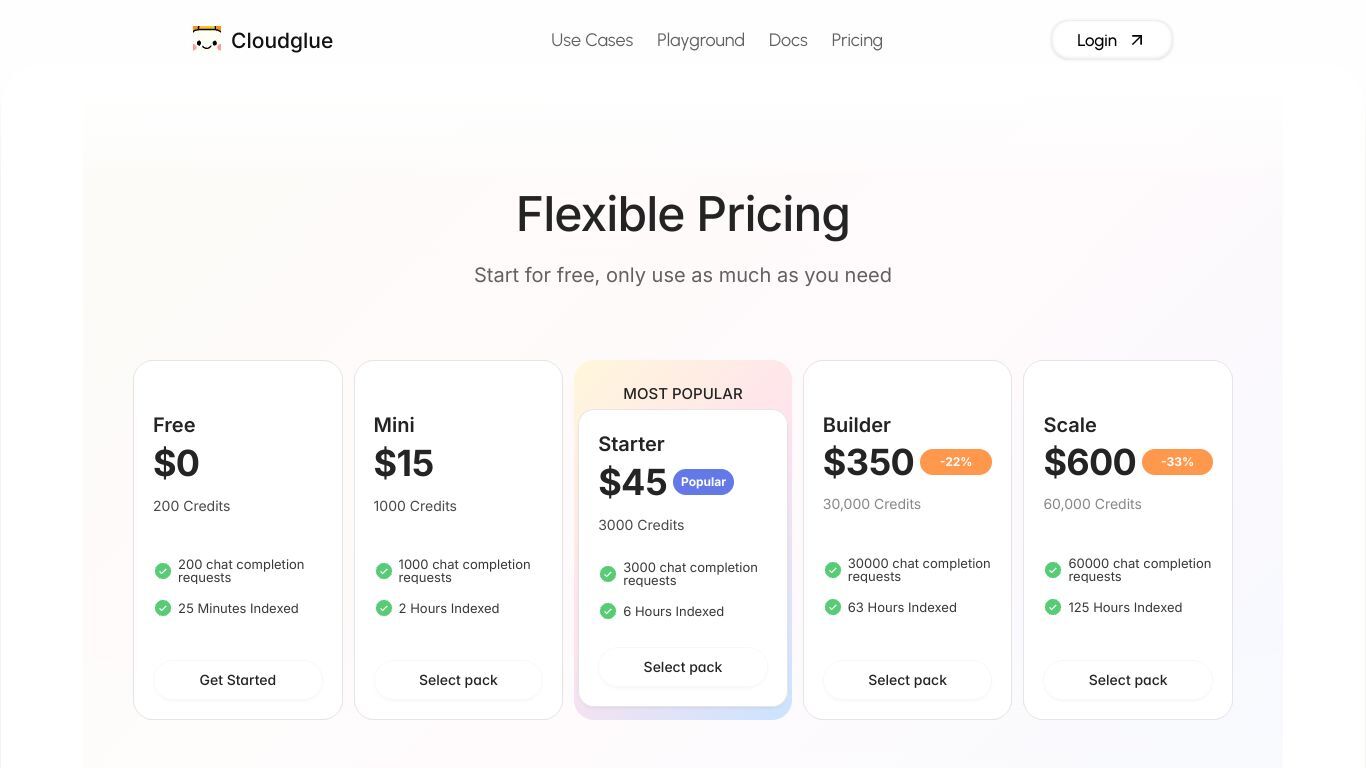Click the arrow icon in the Login button

coord(1137,40)
